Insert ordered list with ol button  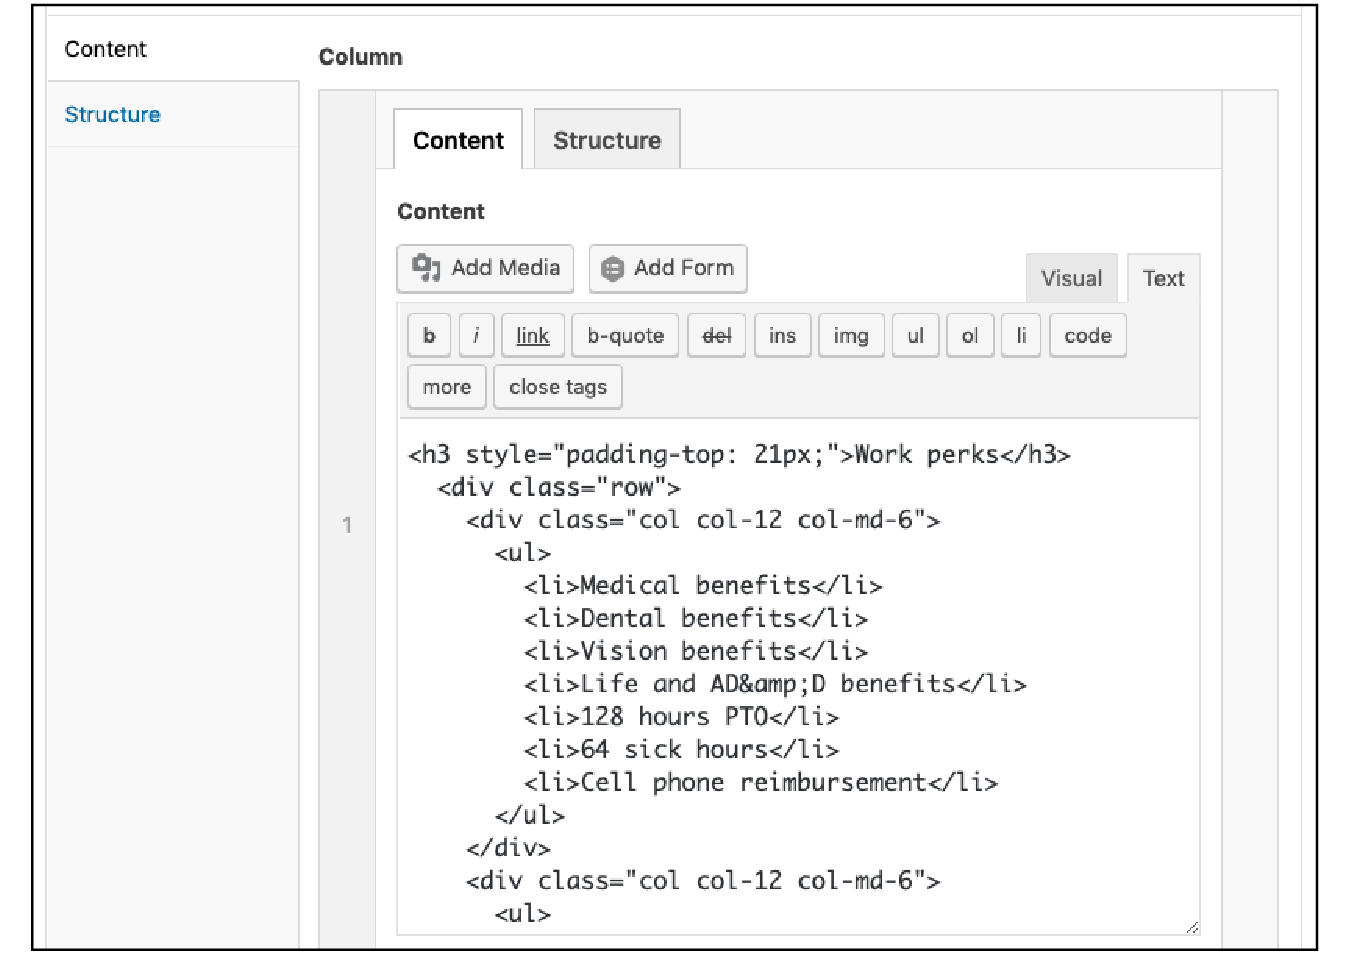click(x=969, y=336)
